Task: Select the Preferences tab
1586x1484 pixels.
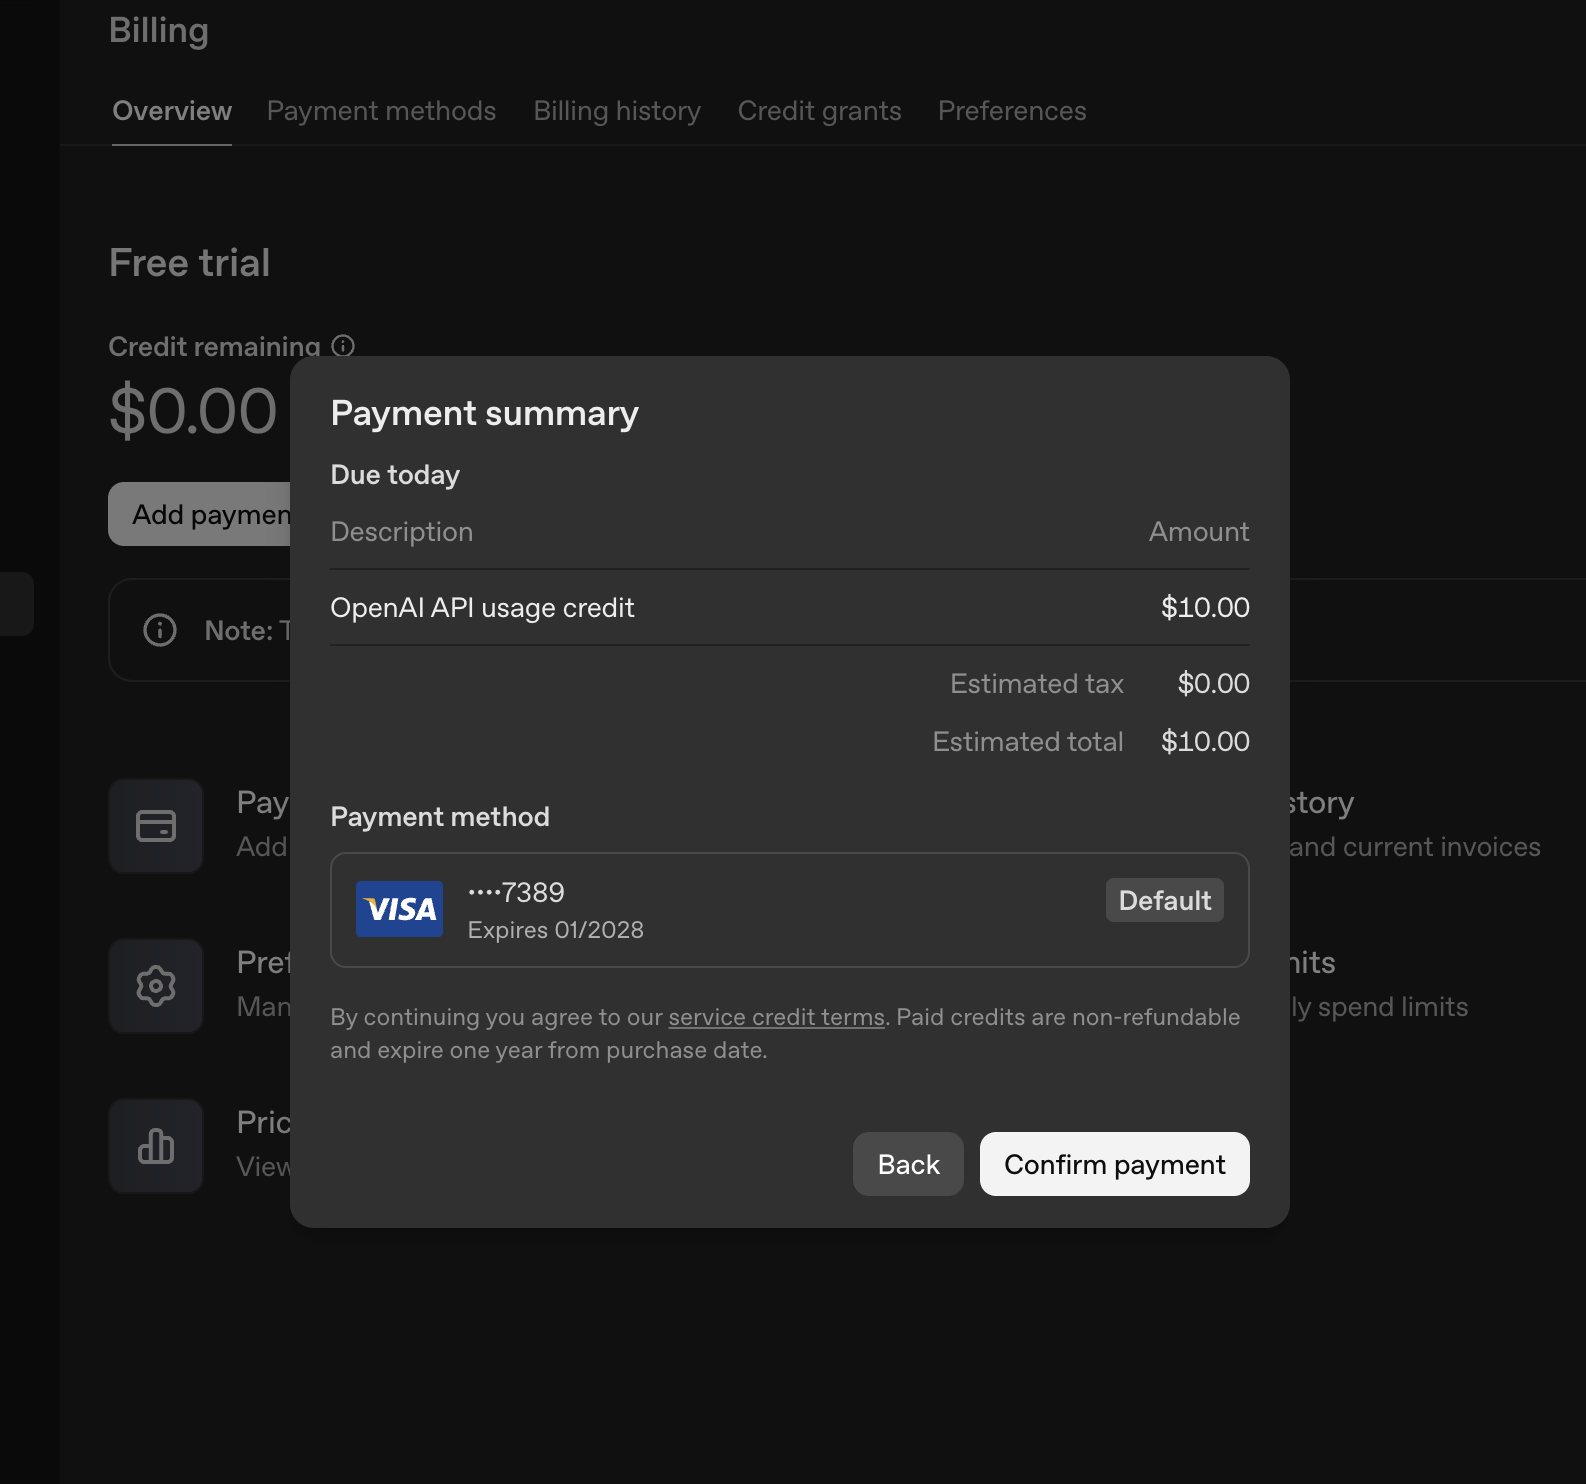Action: [x=1012, y=111]
